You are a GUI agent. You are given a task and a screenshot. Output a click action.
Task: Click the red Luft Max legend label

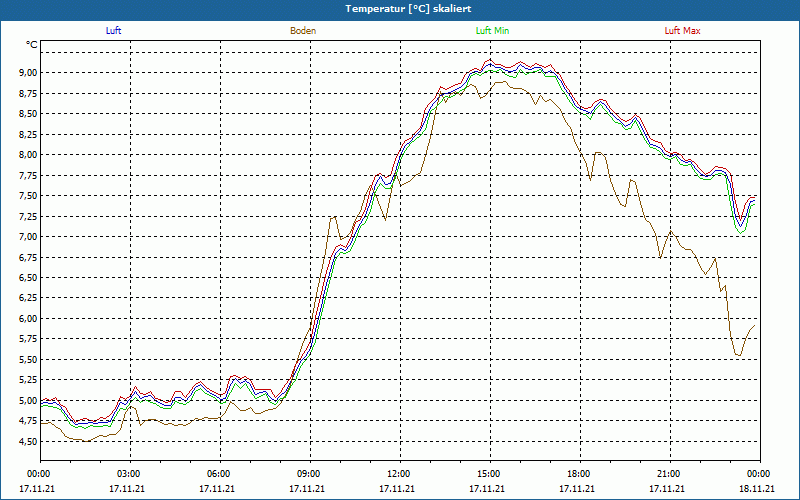[682, 31]
